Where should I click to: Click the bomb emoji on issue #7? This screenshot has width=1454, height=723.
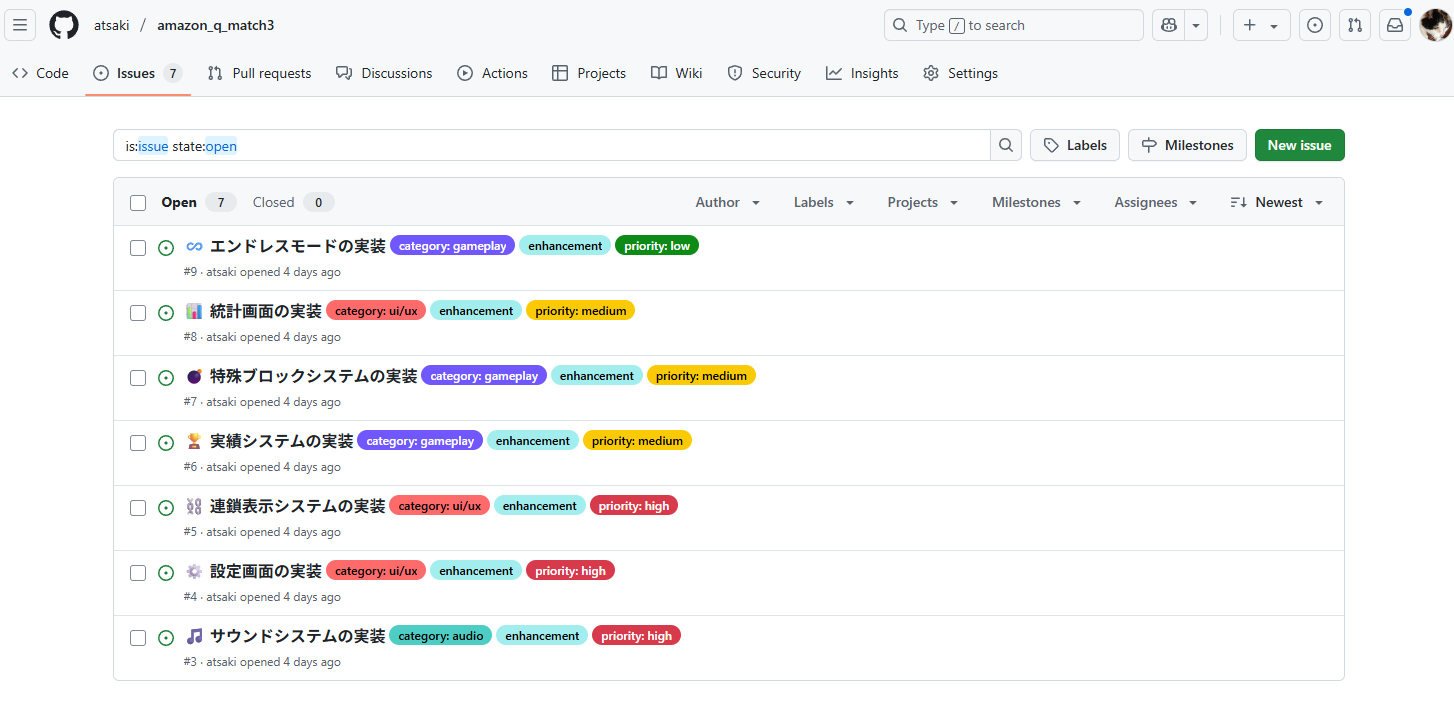click(194, 376)
